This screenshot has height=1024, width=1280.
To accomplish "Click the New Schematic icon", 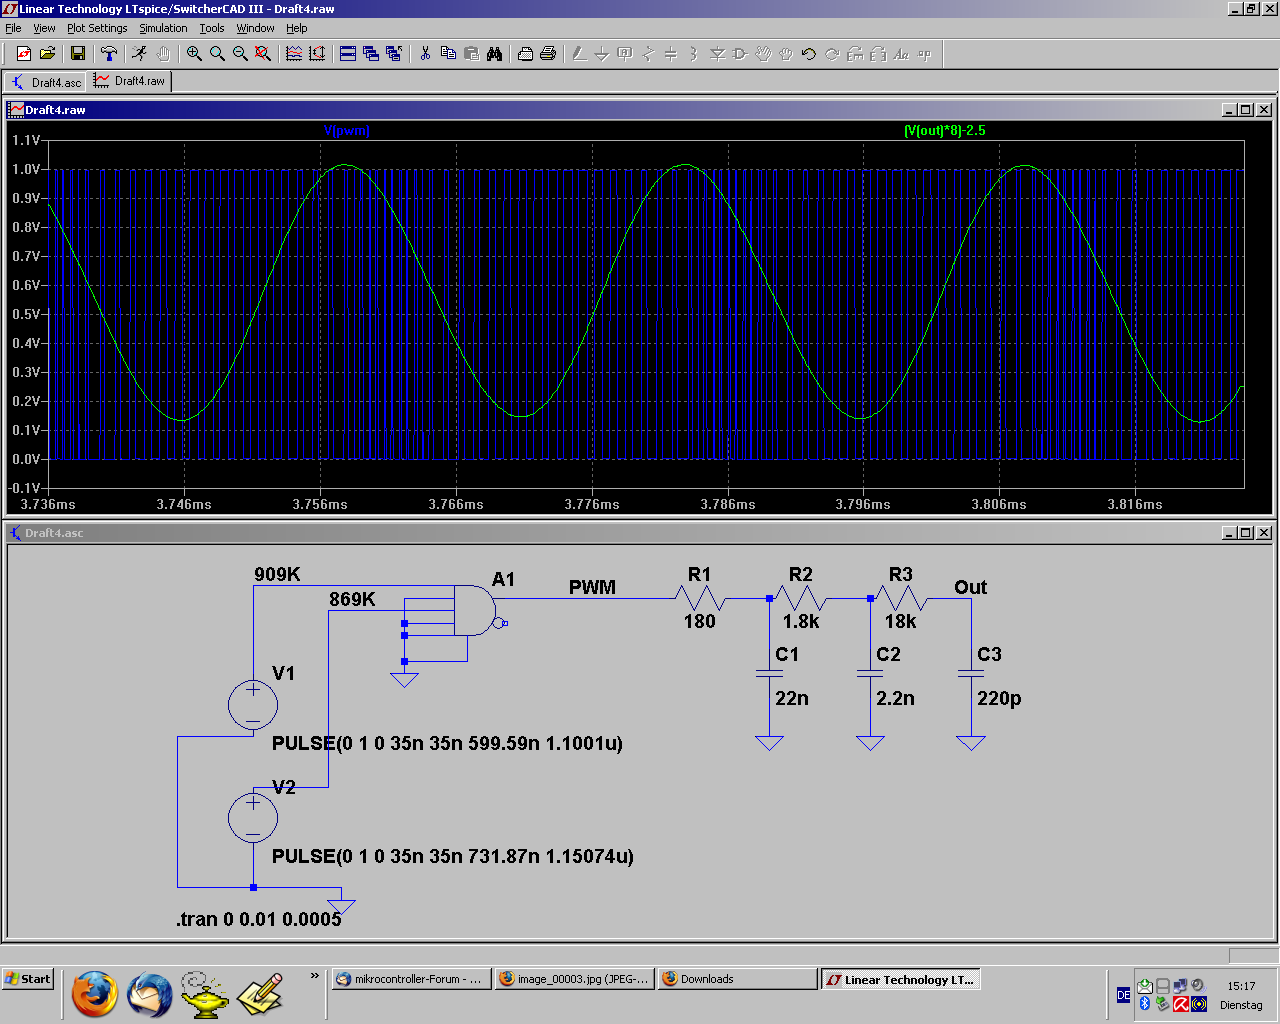I will (x=24, y=54).
